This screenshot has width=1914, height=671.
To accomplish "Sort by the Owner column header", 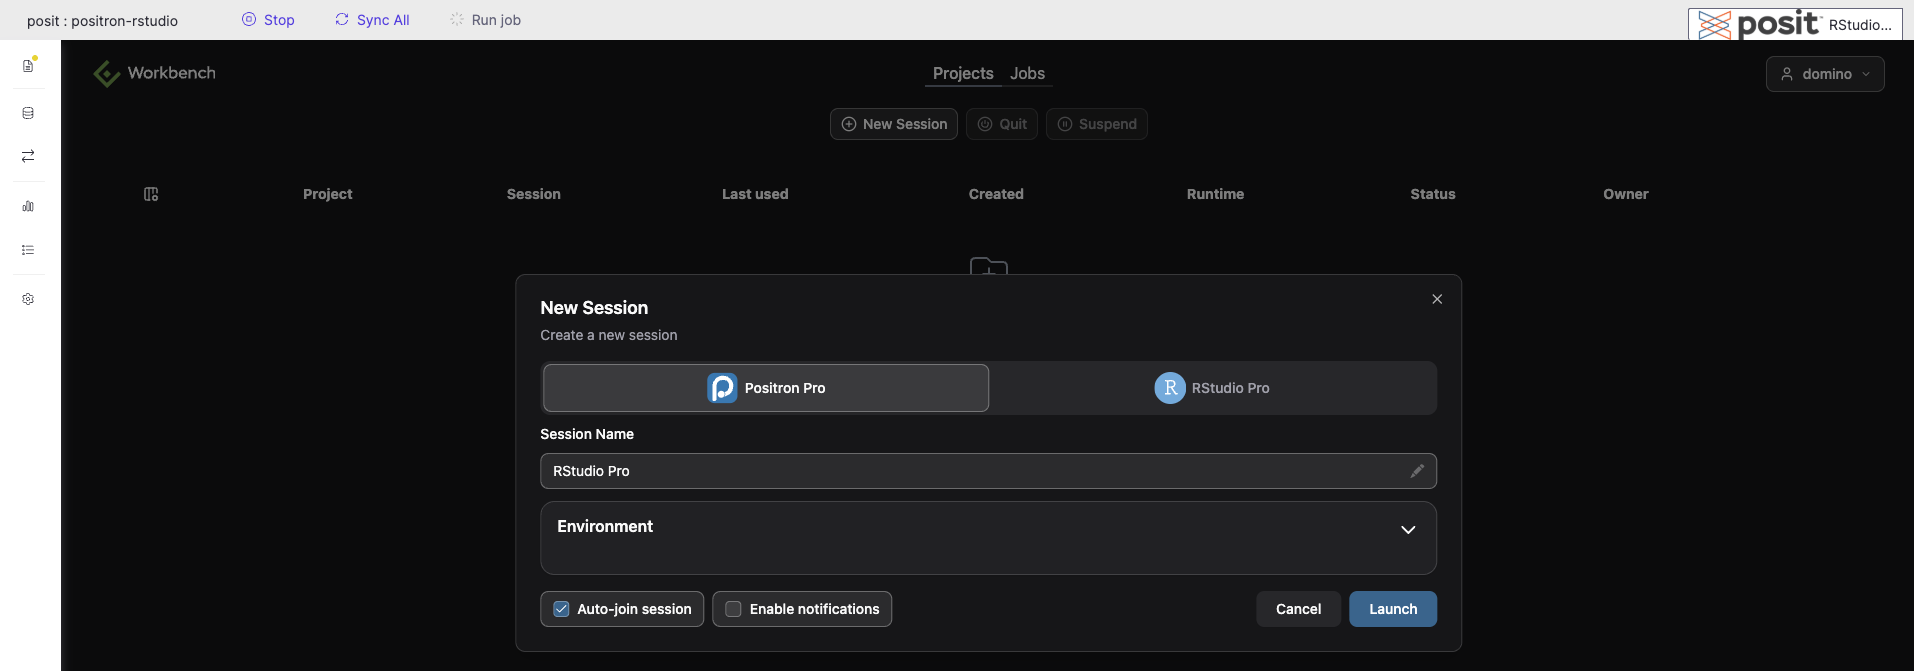I will (x=1626, y=194).
